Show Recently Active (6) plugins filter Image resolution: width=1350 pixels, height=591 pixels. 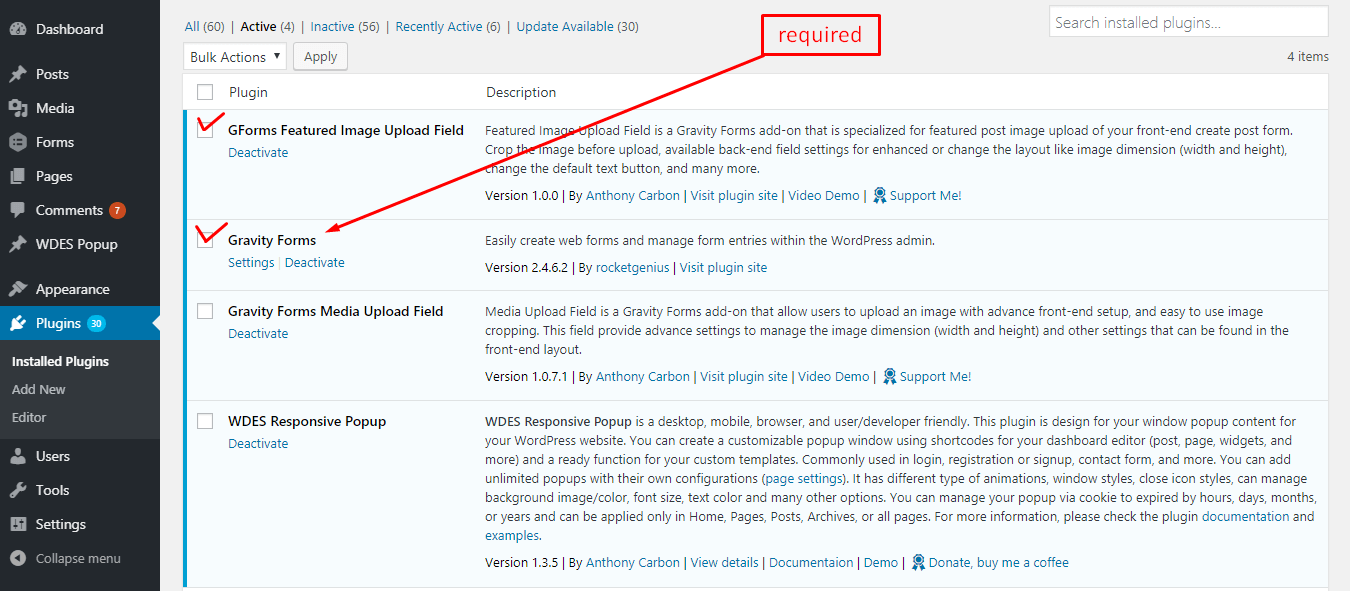coord(448,26)
